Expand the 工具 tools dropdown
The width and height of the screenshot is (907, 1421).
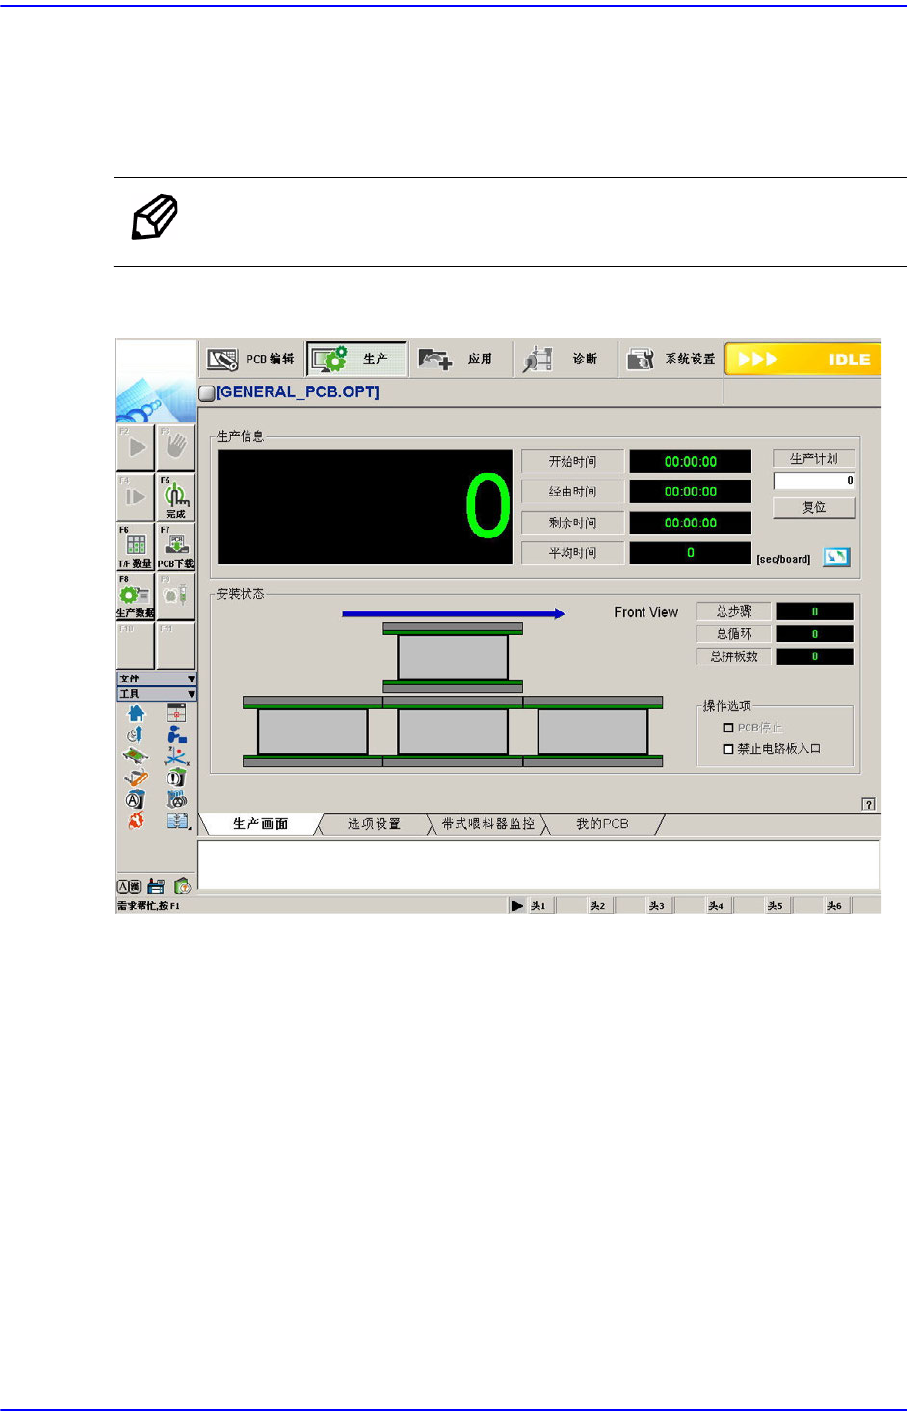click(156, 694)
